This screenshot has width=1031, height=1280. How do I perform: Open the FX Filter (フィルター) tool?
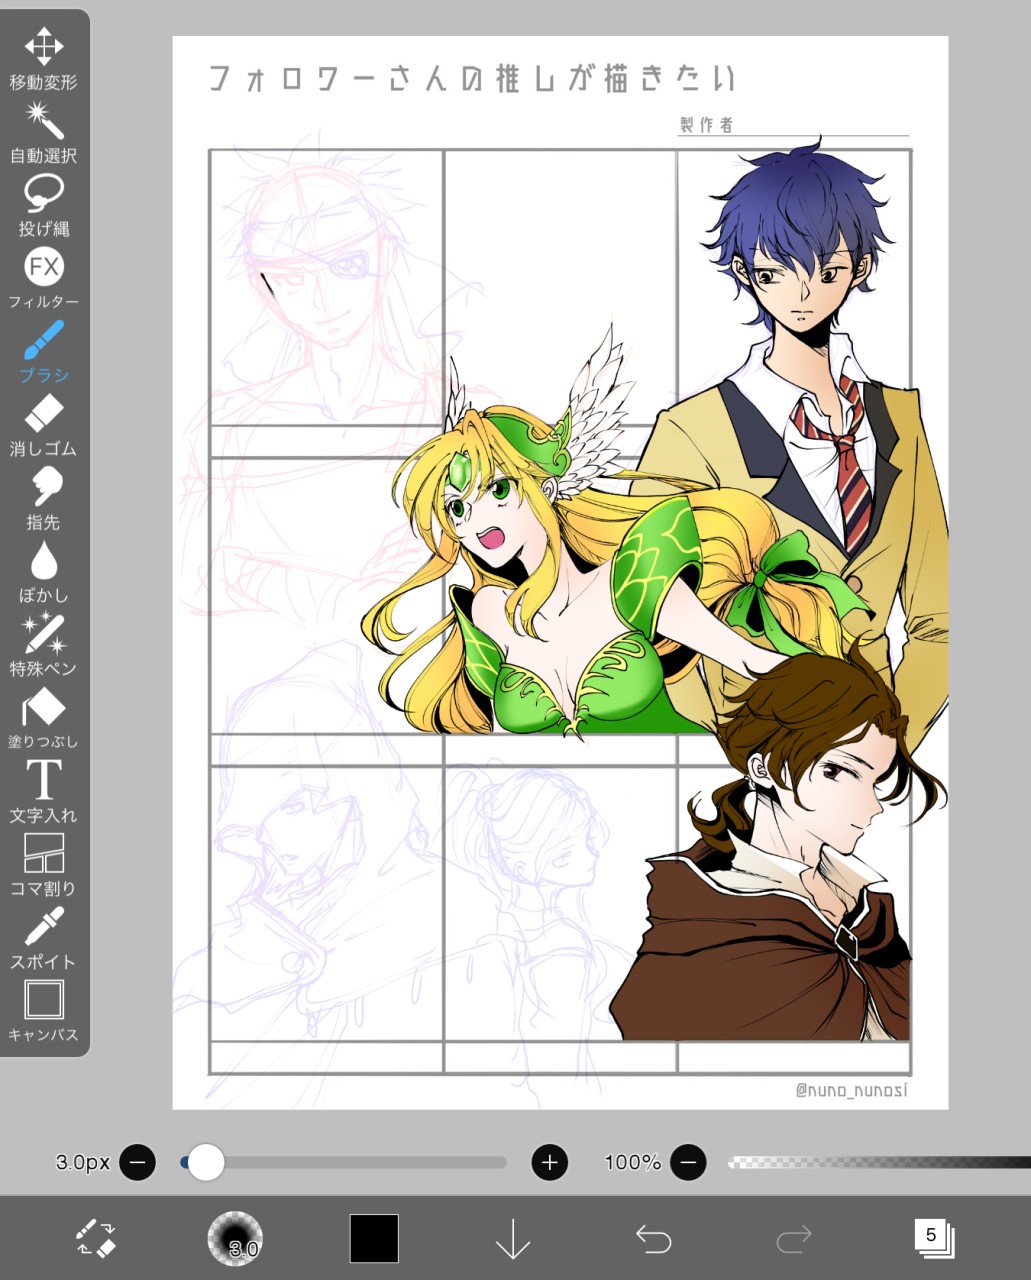(x=44, y=278)
